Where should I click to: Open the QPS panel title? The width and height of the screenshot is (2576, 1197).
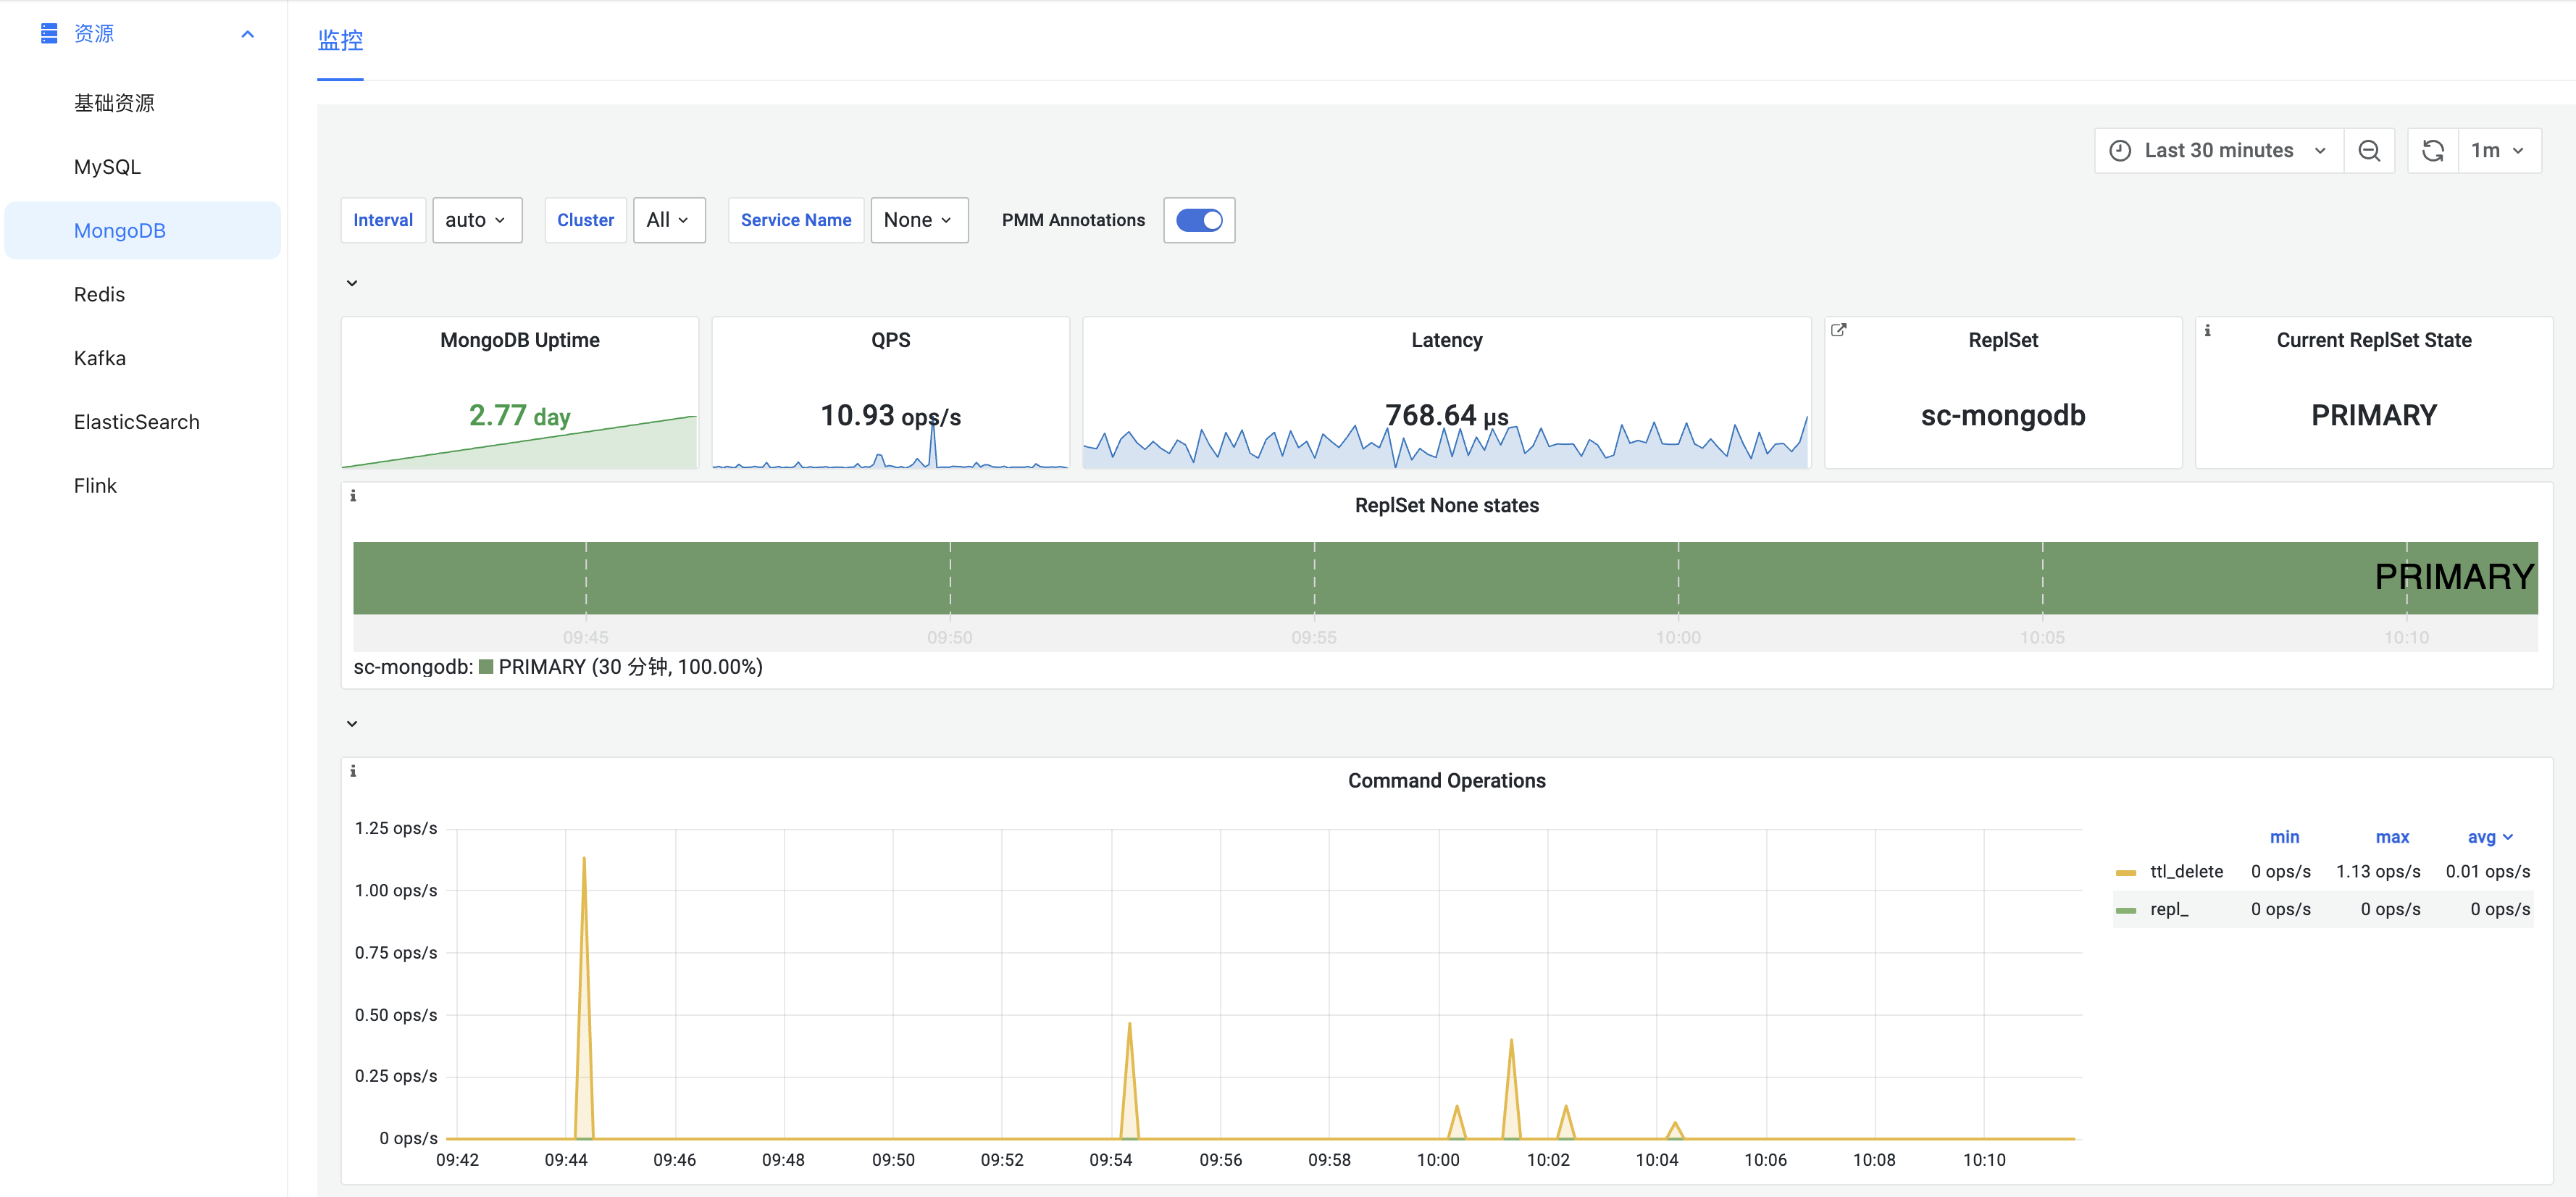point(890,340)
